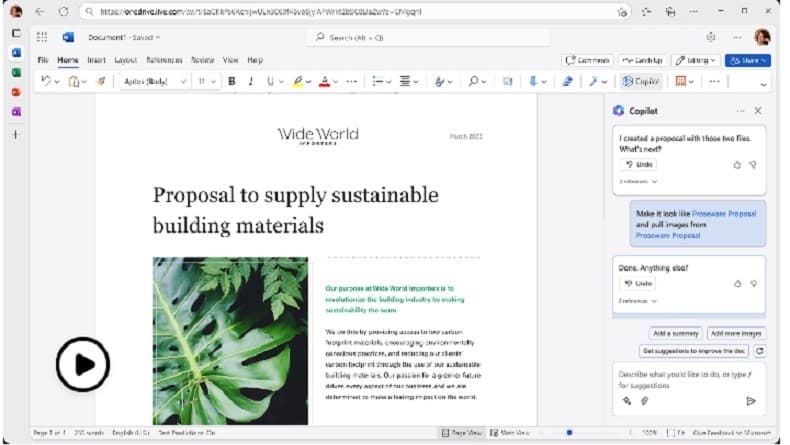Switch to Page View in status bar

tap(464, 432)
